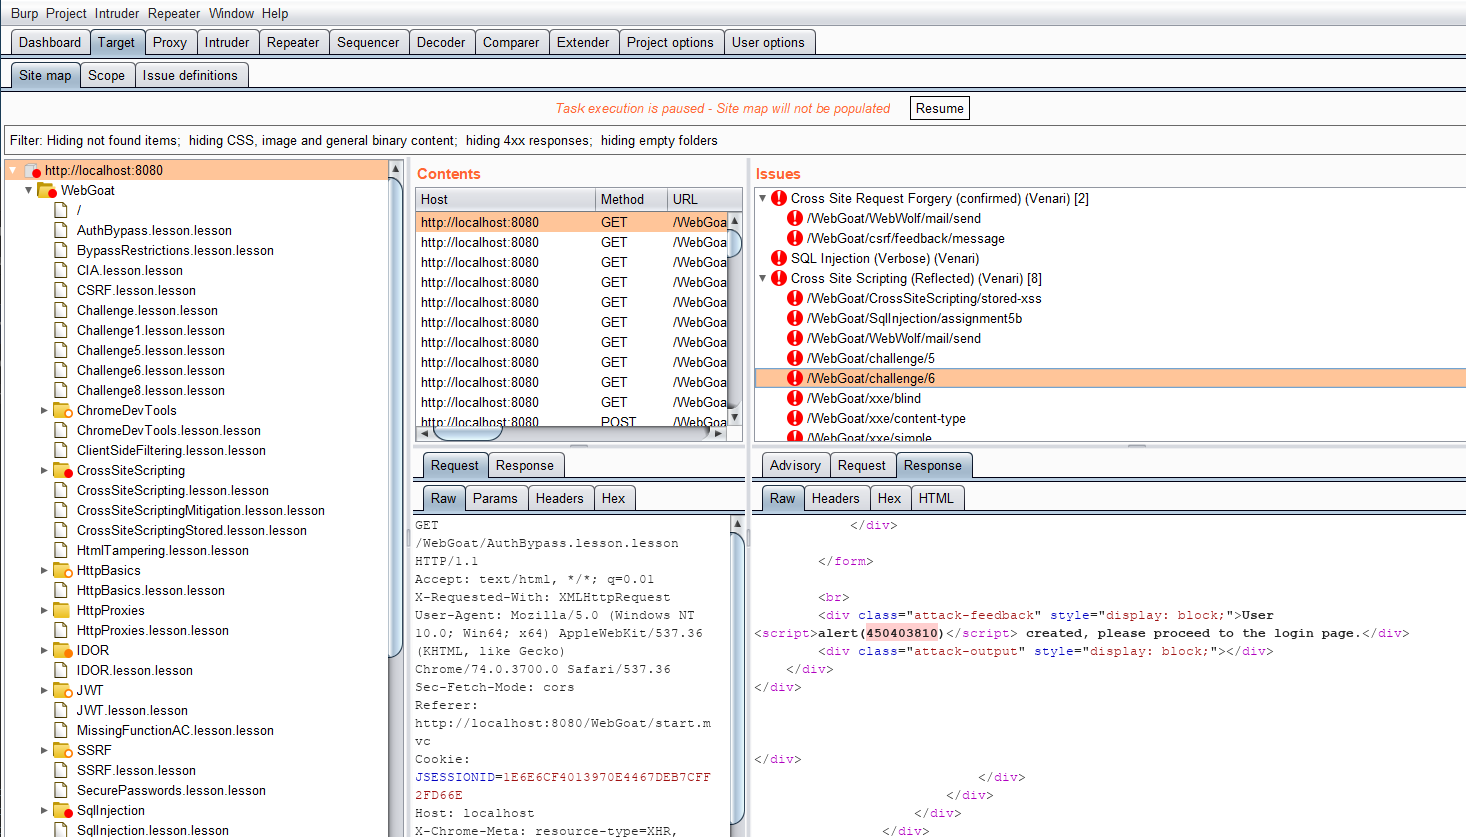The image size is (1466, 837).
Task: Click the alert icon beside /WebGoat/SqlInjection/assignment5b
Action: tap(795, 318)
